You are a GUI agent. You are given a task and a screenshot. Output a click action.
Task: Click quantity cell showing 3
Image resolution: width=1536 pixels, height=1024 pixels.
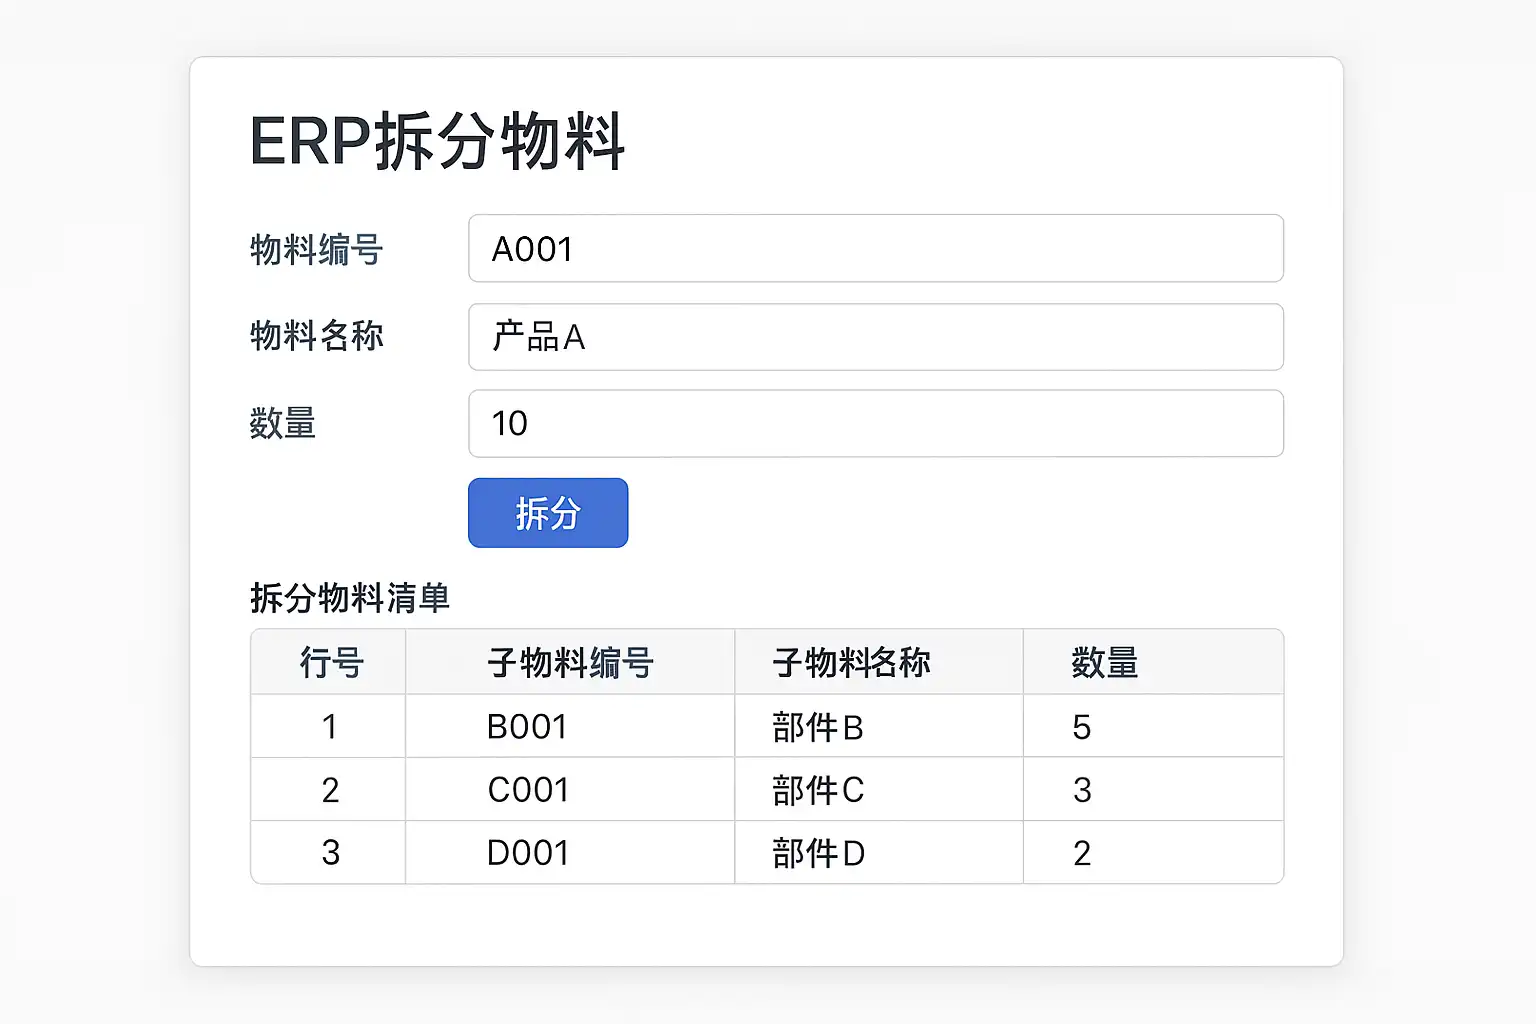coord(1153,789)
